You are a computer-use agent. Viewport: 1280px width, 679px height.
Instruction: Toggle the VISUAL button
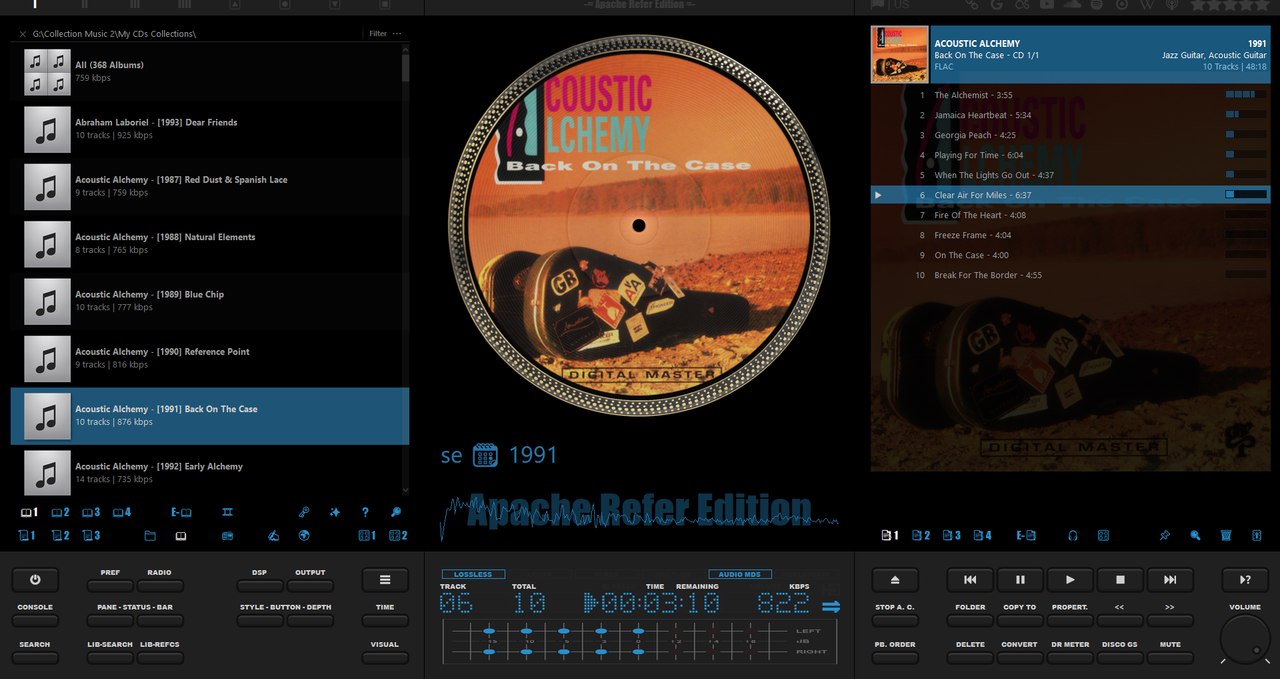[385, 657]
